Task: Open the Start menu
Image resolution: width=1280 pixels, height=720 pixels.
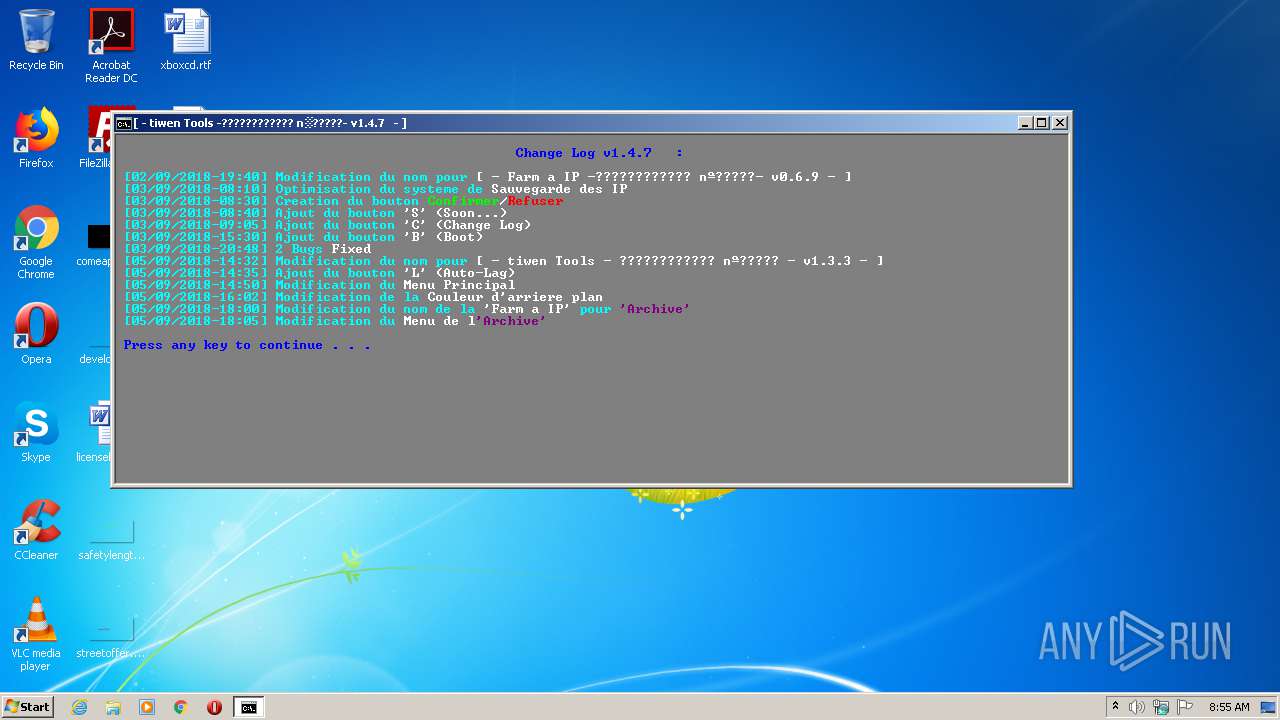Action: pos(27,707)
